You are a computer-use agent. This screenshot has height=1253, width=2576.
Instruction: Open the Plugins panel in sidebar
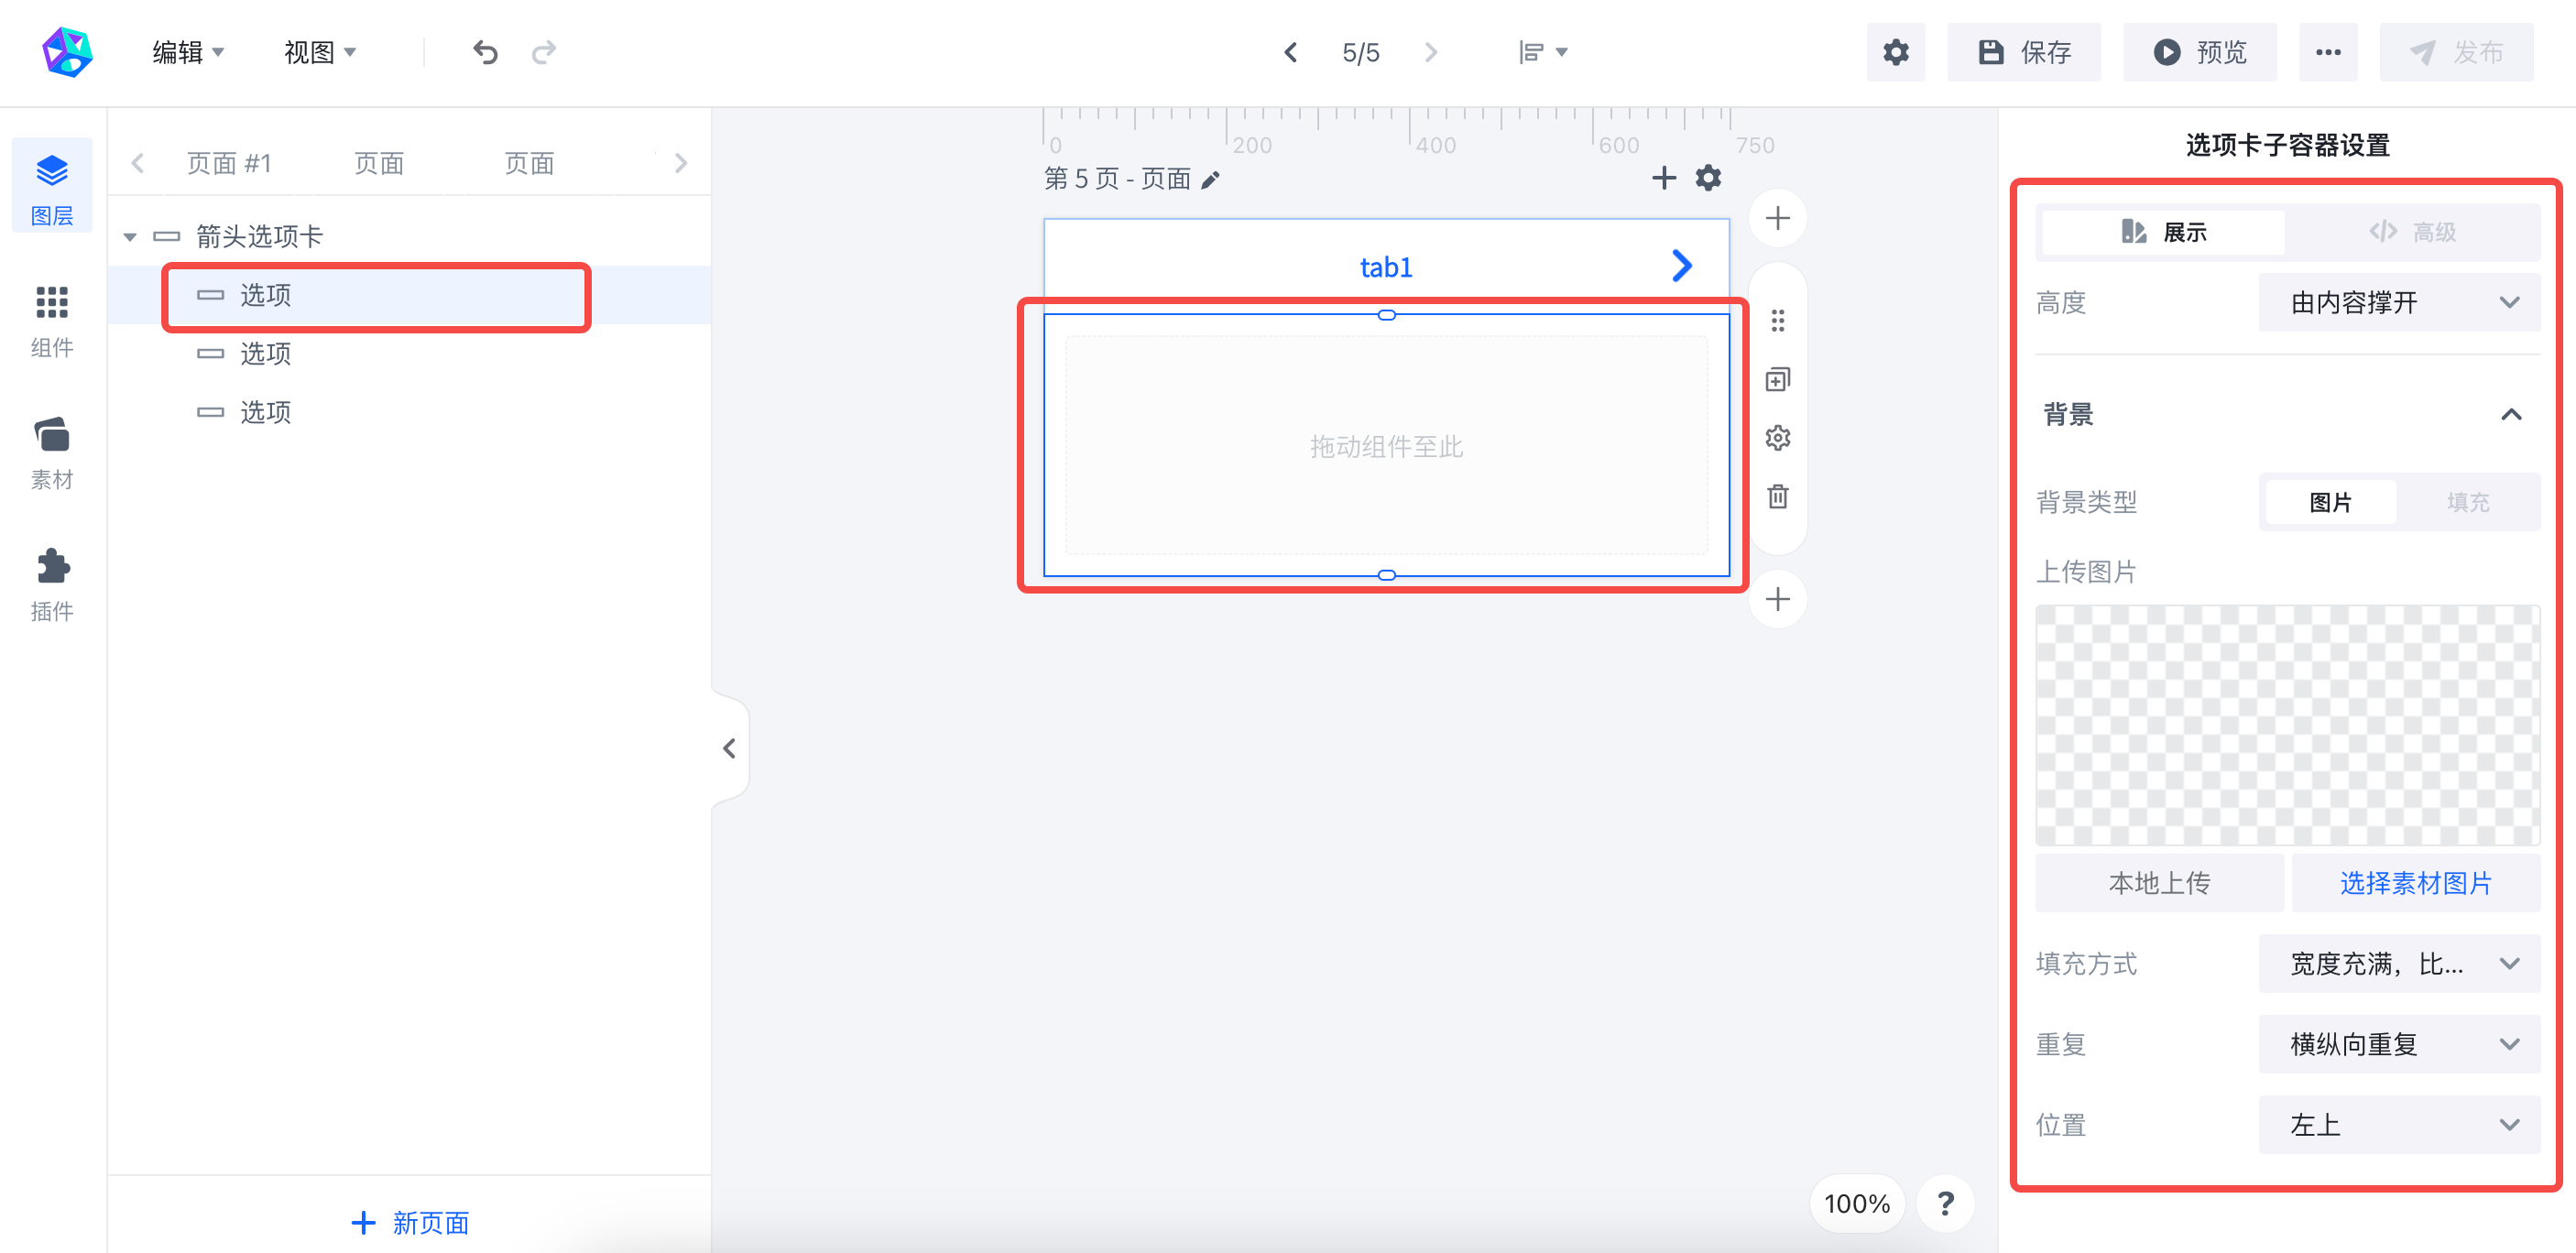click(x=52, y=584)
